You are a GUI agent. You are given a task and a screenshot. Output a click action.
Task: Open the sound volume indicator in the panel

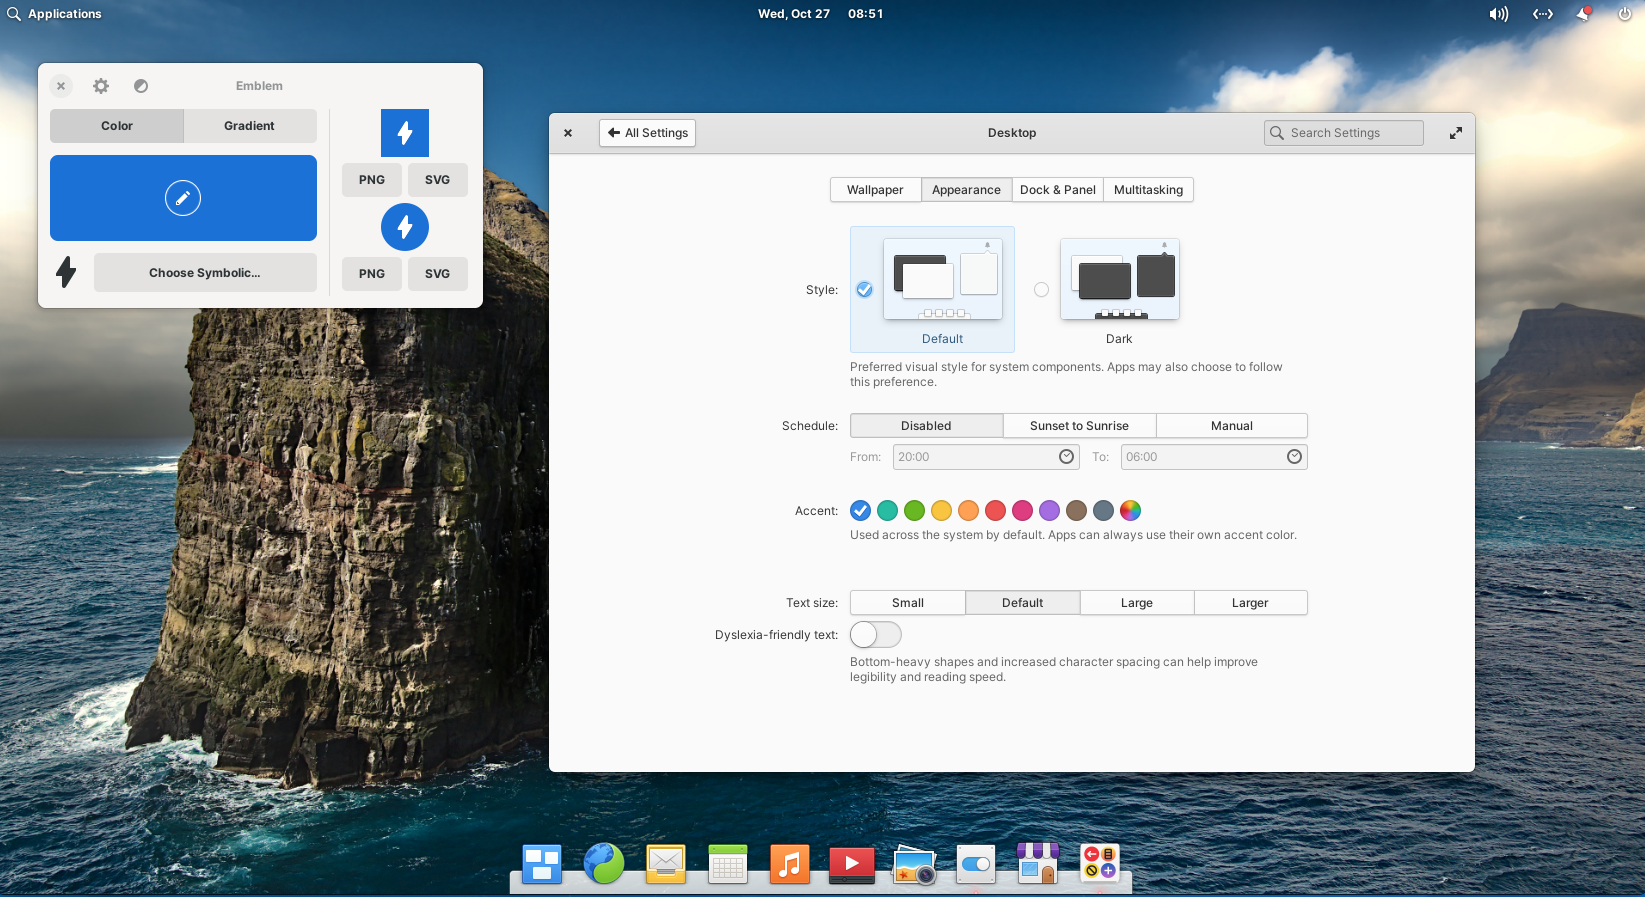coord(1498,14)
